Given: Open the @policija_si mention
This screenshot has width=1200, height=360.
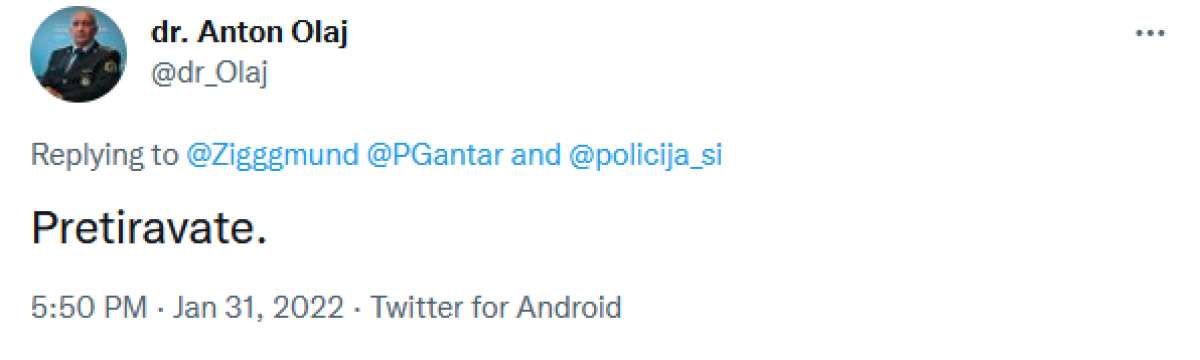Looking at the screenshot, I should click(646, 156).
